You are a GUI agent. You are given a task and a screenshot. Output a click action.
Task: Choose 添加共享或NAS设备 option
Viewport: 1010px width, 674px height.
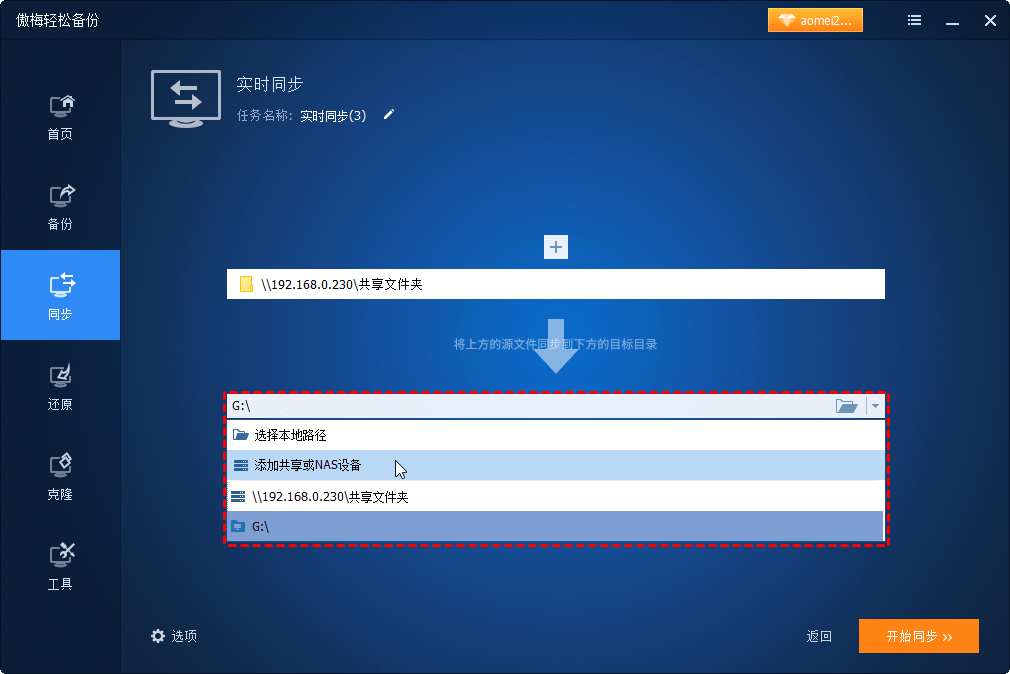pos(556,465)
